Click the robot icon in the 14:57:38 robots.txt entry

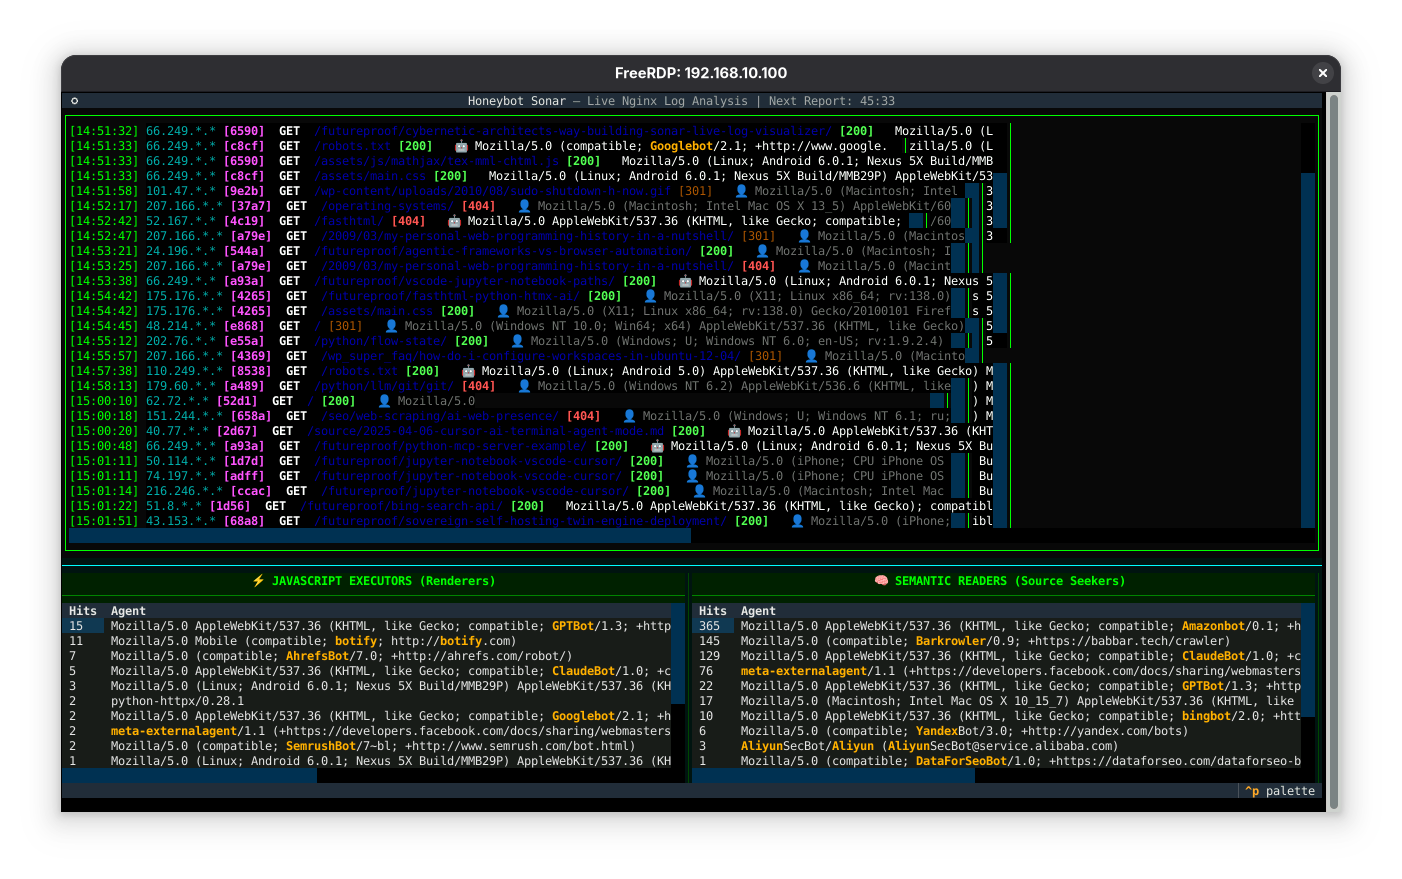pos(468,371)
